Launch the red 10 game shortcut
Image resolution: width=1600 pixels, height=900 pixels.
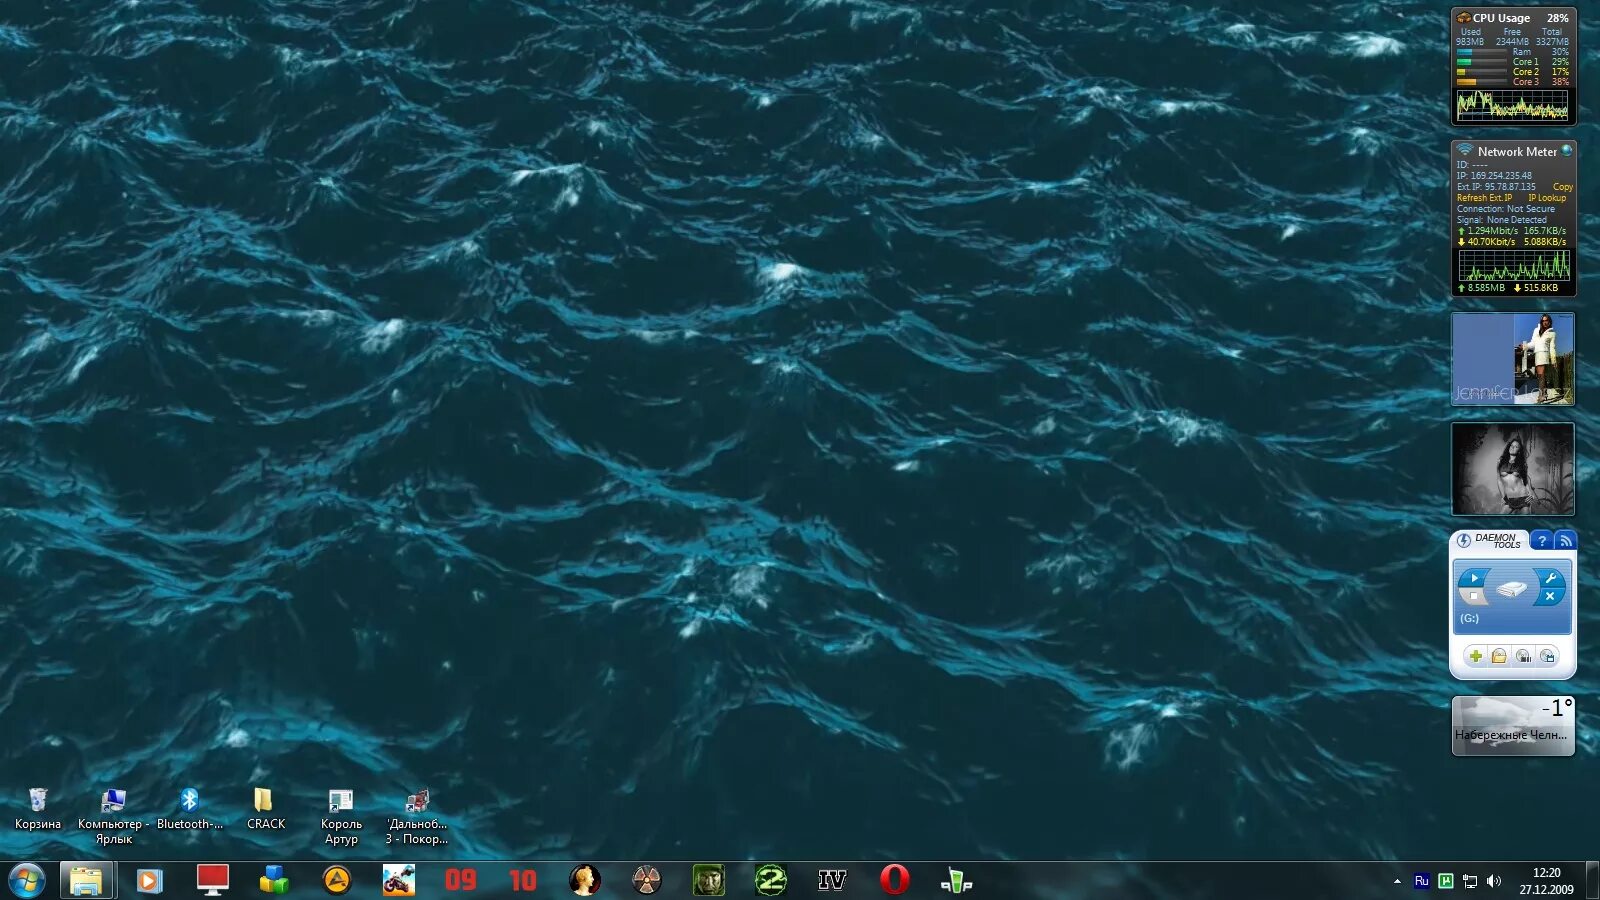tap(522, 881)
